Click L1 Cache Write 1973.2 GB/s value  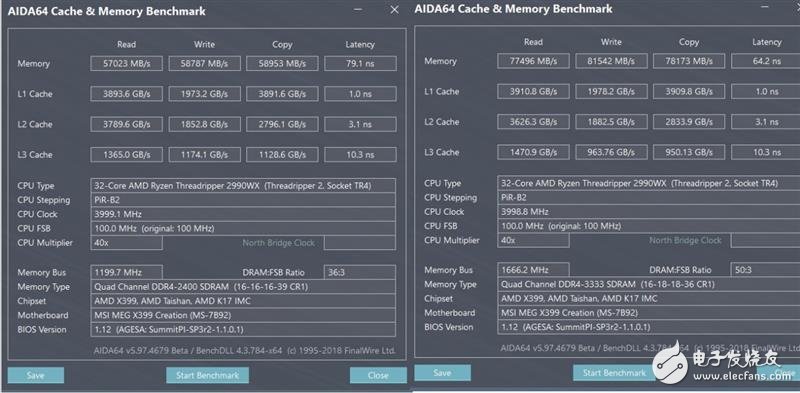pyautogui.click(x=204, y=94)
